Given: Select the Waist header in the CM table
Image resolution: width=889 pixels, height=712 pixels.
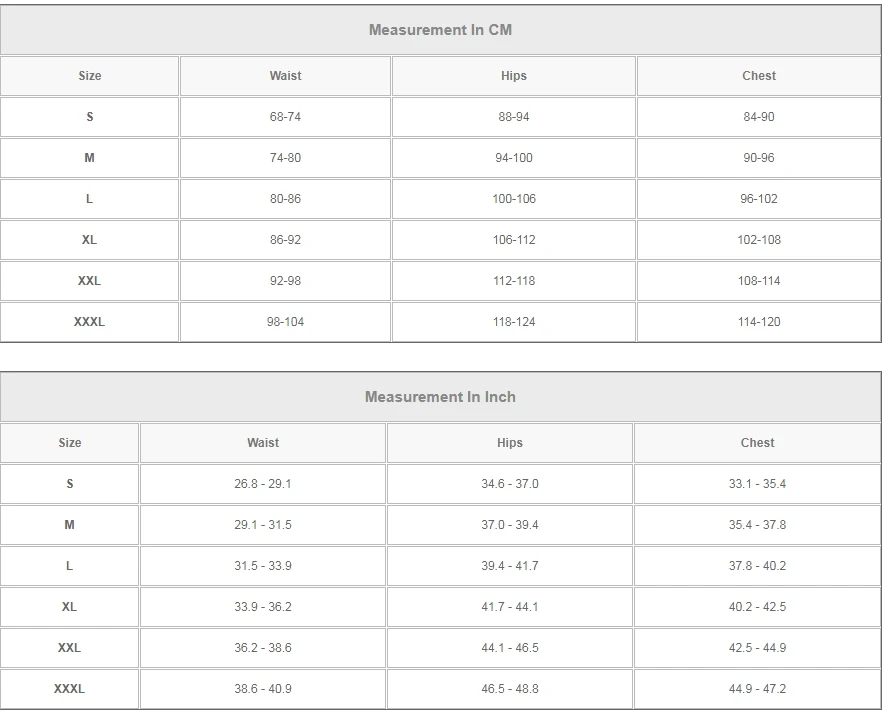Looking at the screenshot, I should click(285, 76).
